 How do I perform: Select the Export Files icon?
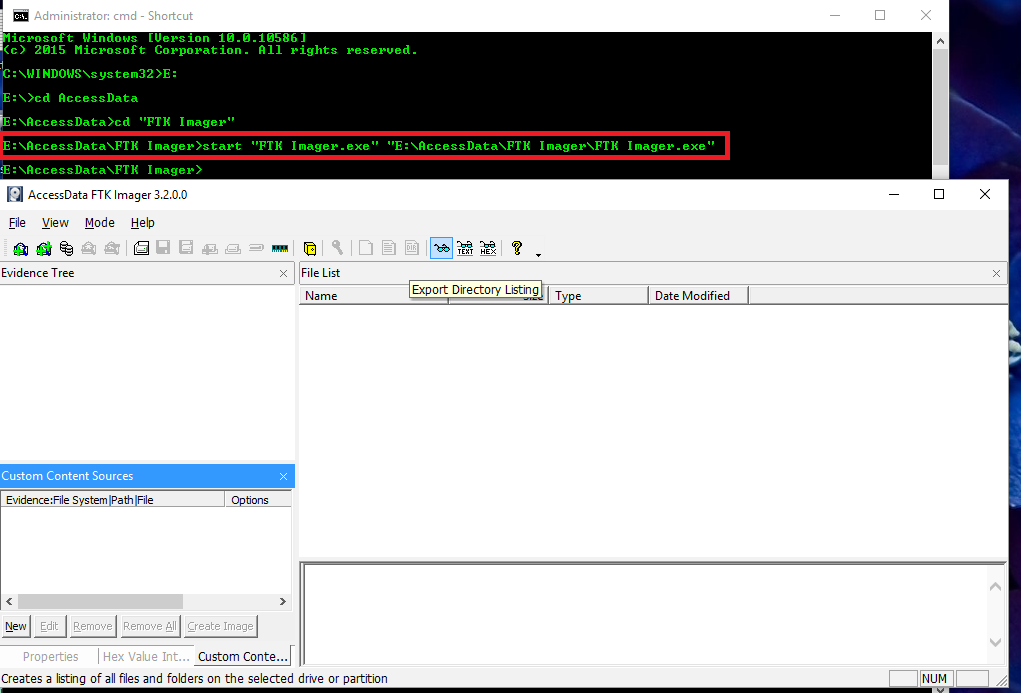point(365,248)
